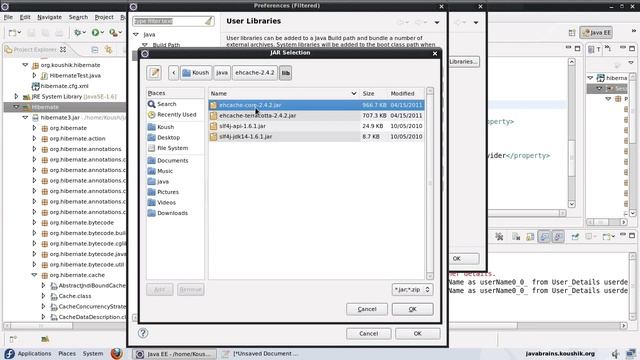Navigate to Koush folder in path bar
Screen dimensions: 640x360
pos(196,73)
